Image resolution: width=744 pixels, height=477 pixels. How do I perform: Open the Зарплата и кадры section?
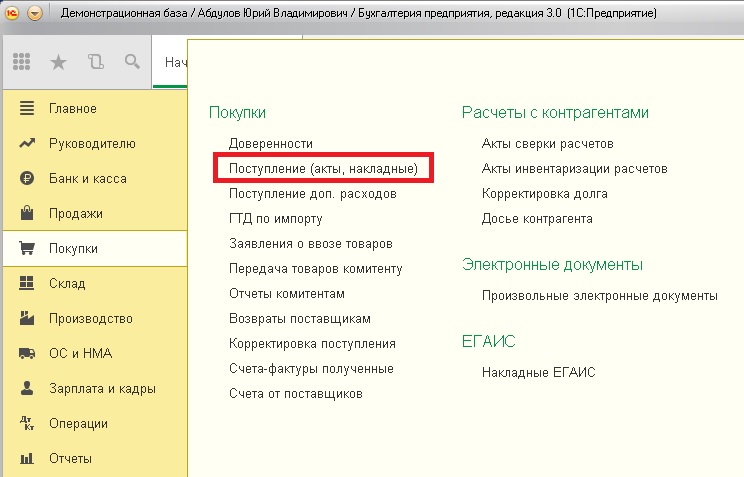[x=102, y=389]
